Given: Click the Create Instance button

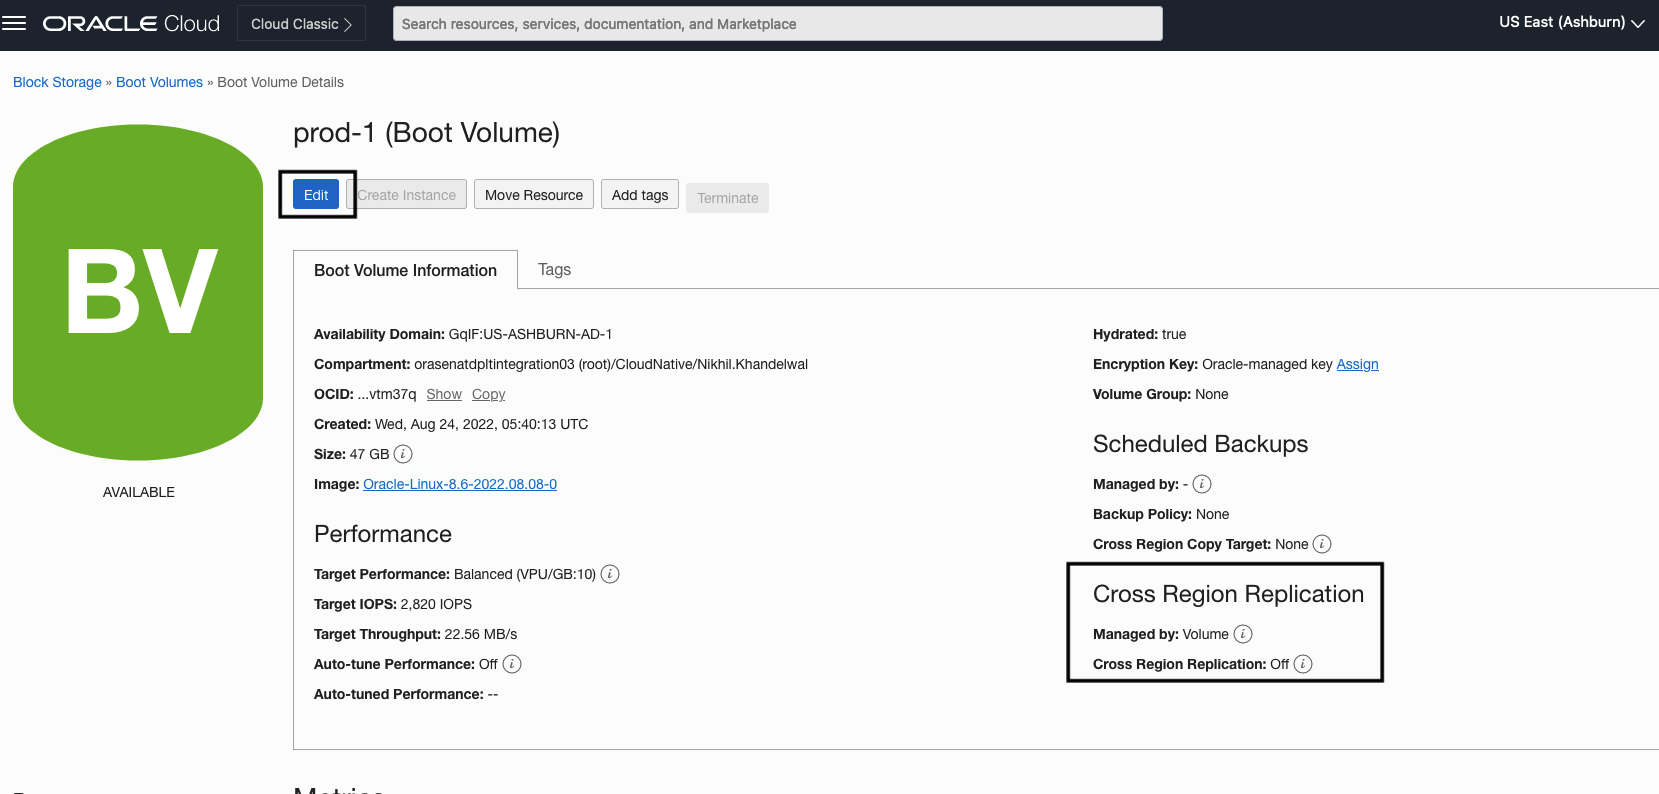Looking at the screenshot, I should 407,195.
